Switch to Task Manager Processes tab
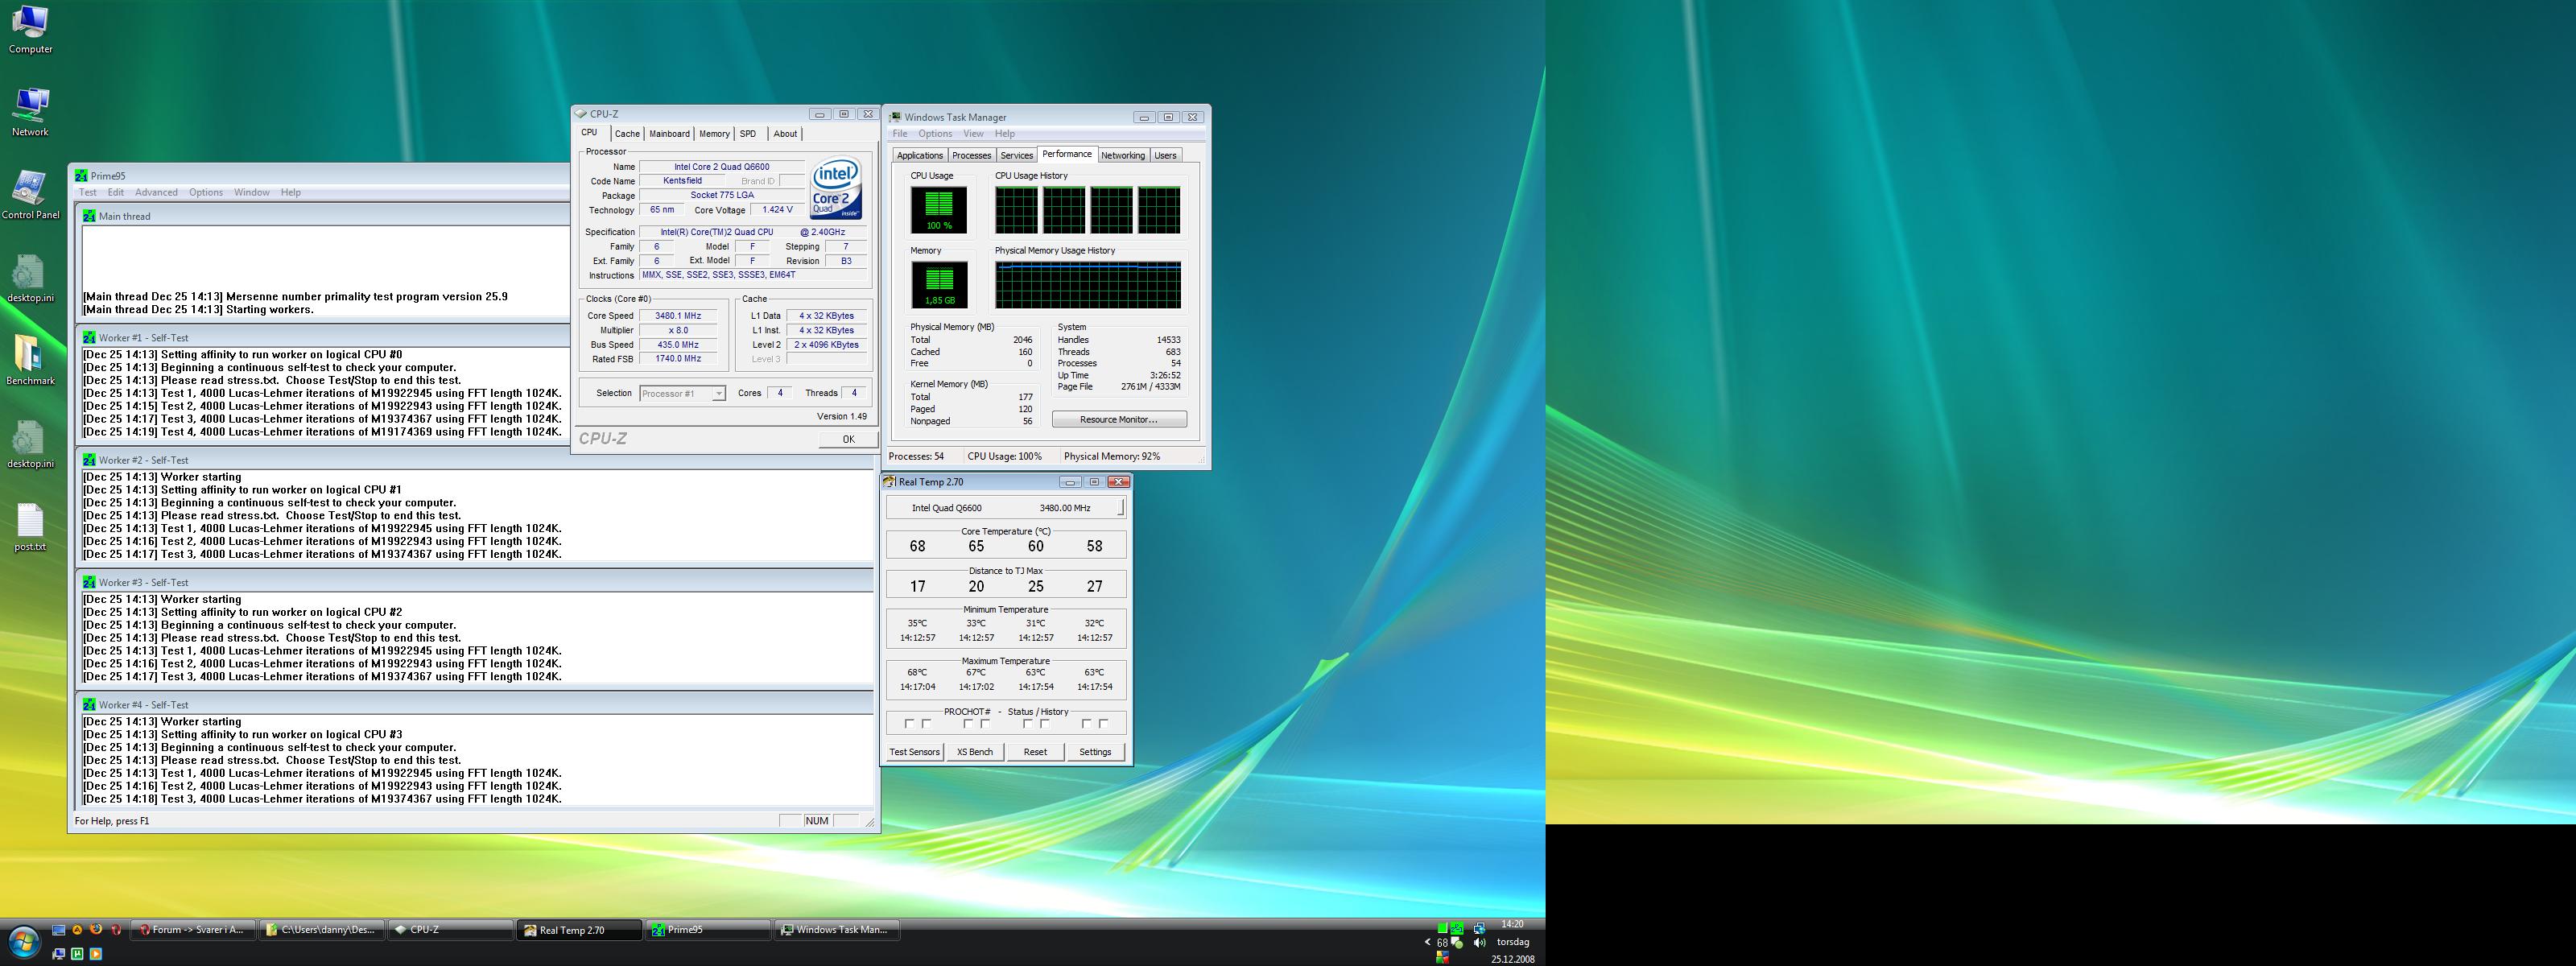Viewport: 2576px width, 966px height. 971,156
